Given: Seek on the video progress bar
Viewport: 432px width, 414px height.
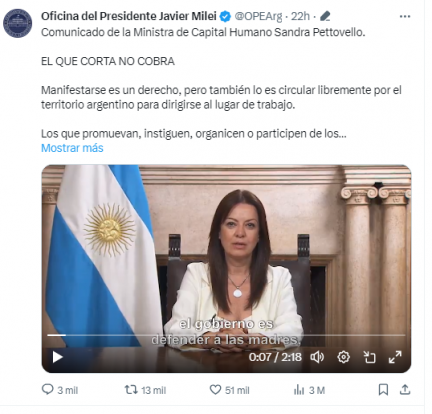Looking at the screenshot, I should point(226,335).
